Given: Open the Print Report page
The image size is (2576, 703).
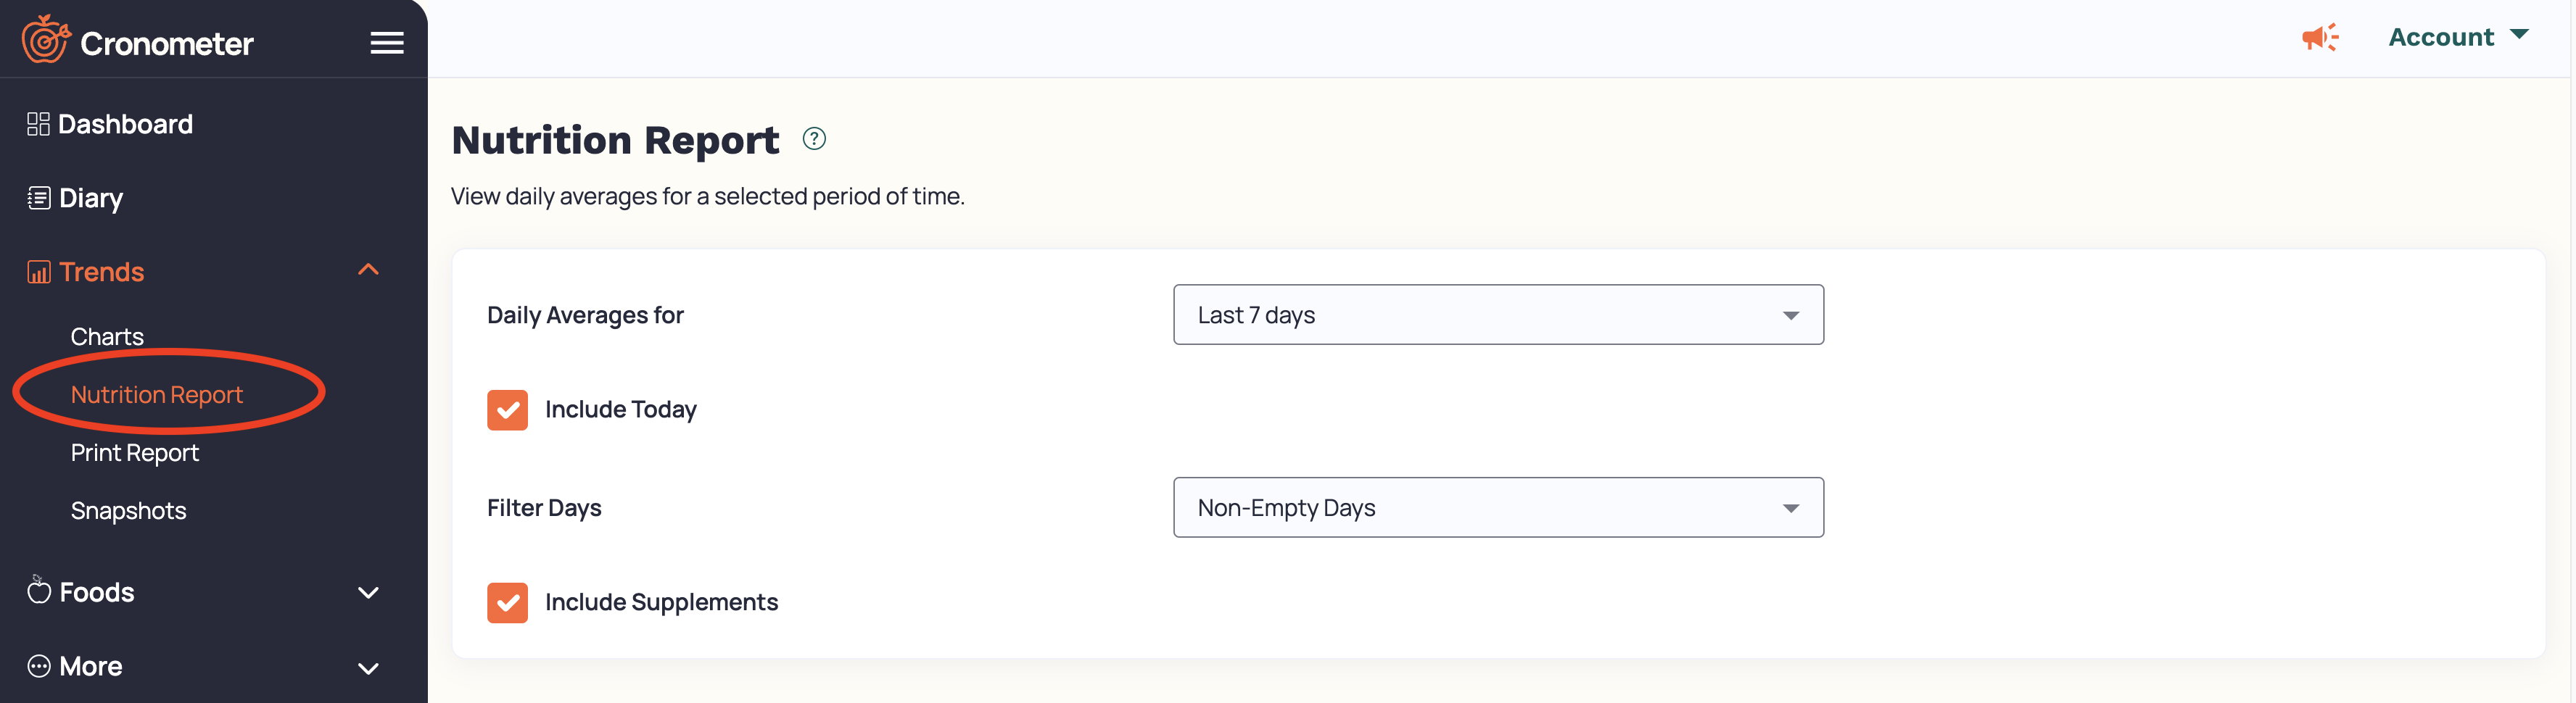Looking at the screenshot, I should pyautogui.click(x=134, y=453).
